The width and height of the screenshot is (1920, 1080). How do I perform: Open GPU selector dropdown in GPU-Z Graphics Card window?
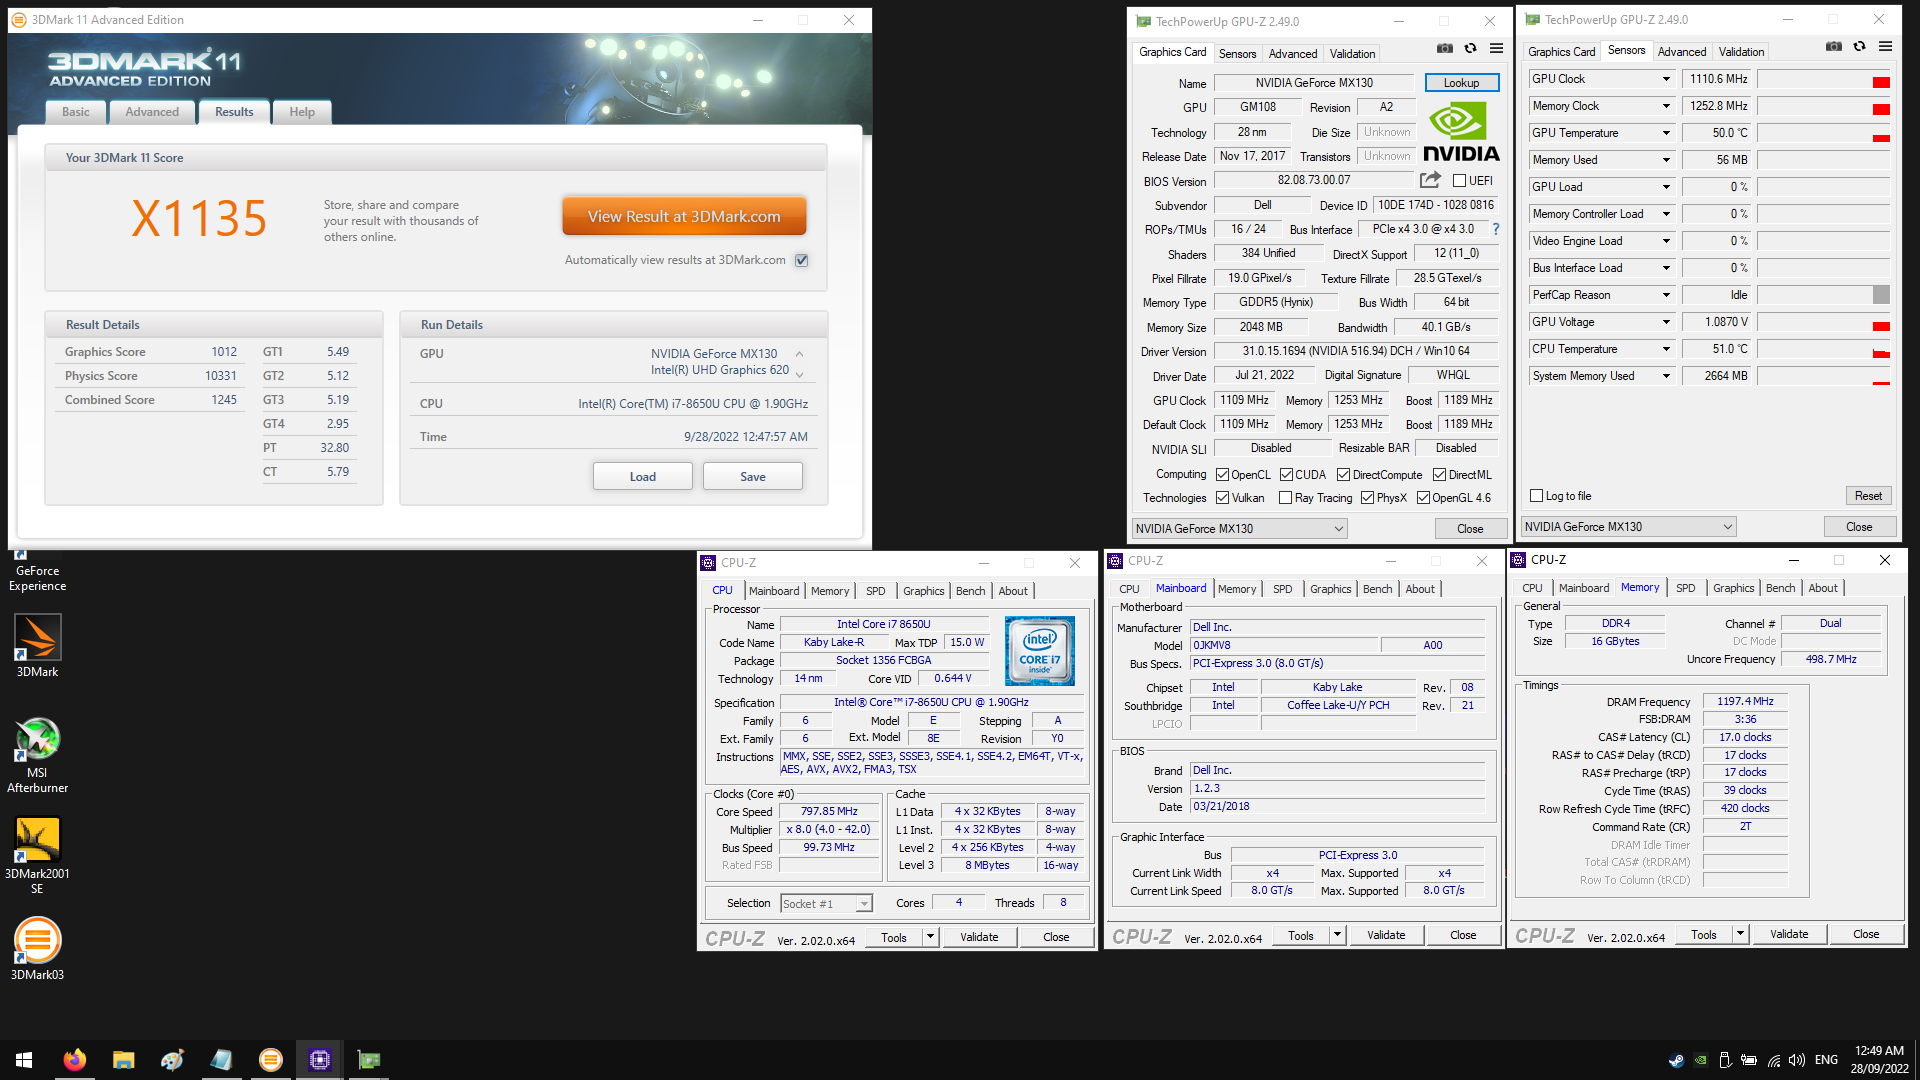(1239, 529)
